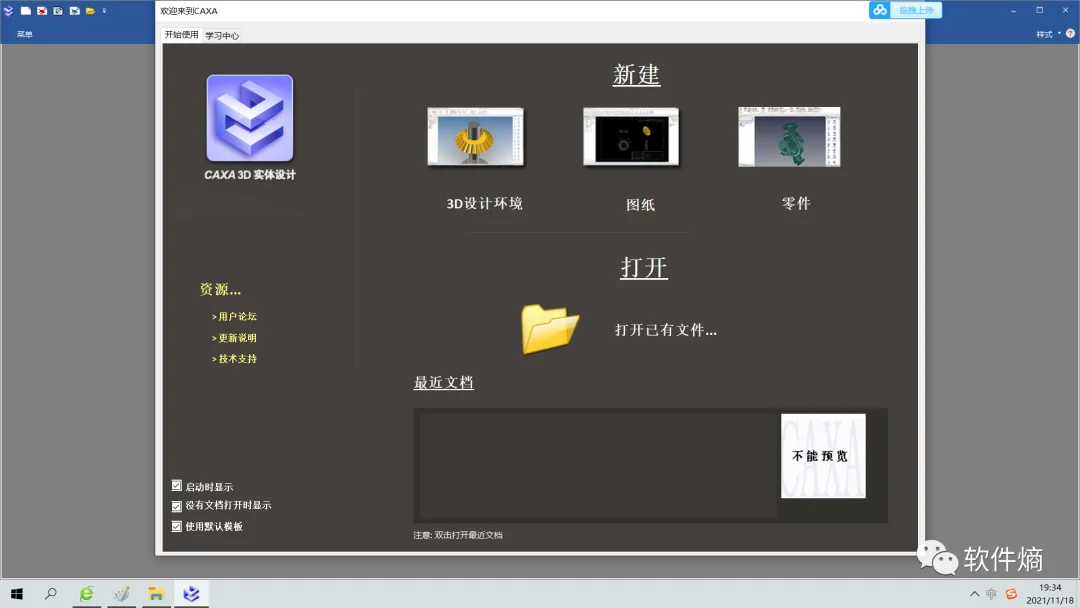This screenshot has height=608, width=1080.
Task: Open the 用户论坛 link
Action: point(237,316)
